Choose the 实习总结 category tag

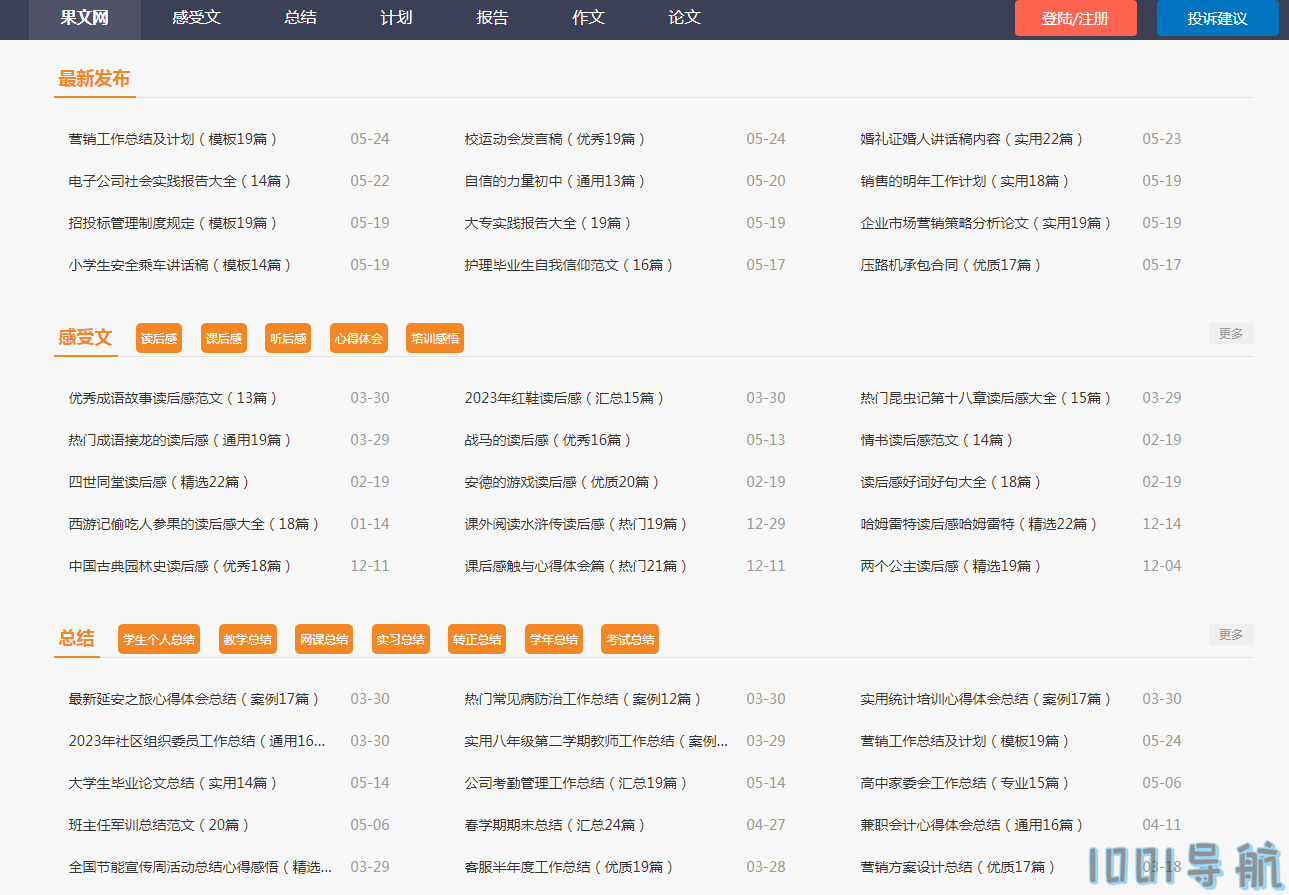pyautogui.click(x=400, y=640)
